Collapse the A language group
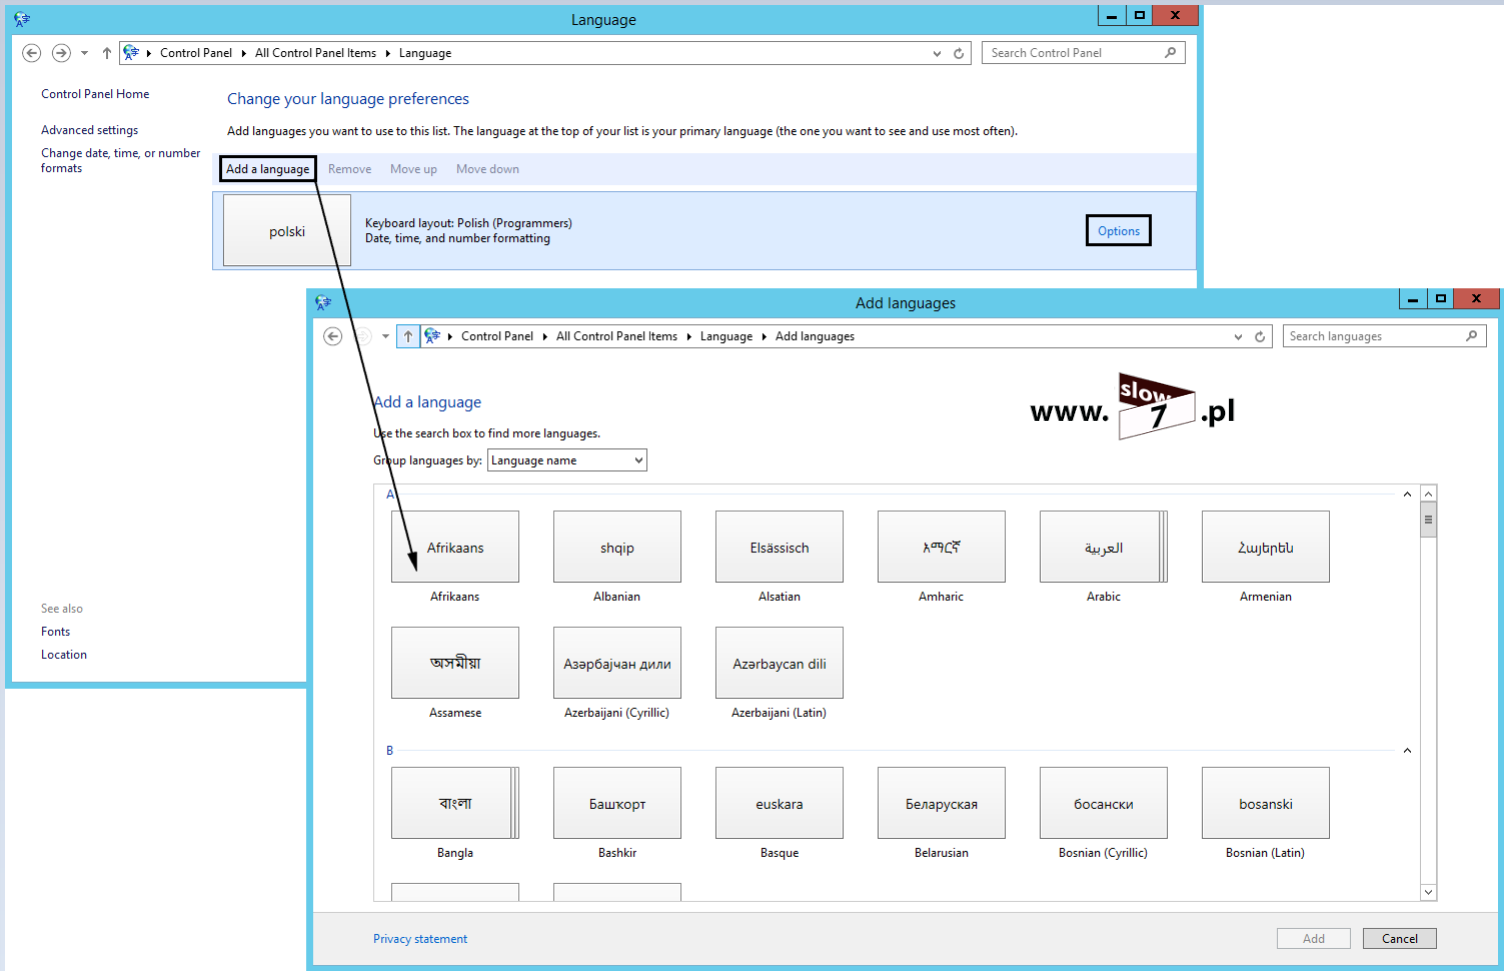Viewport: 1504px width, 971px height. point(1407,494)
